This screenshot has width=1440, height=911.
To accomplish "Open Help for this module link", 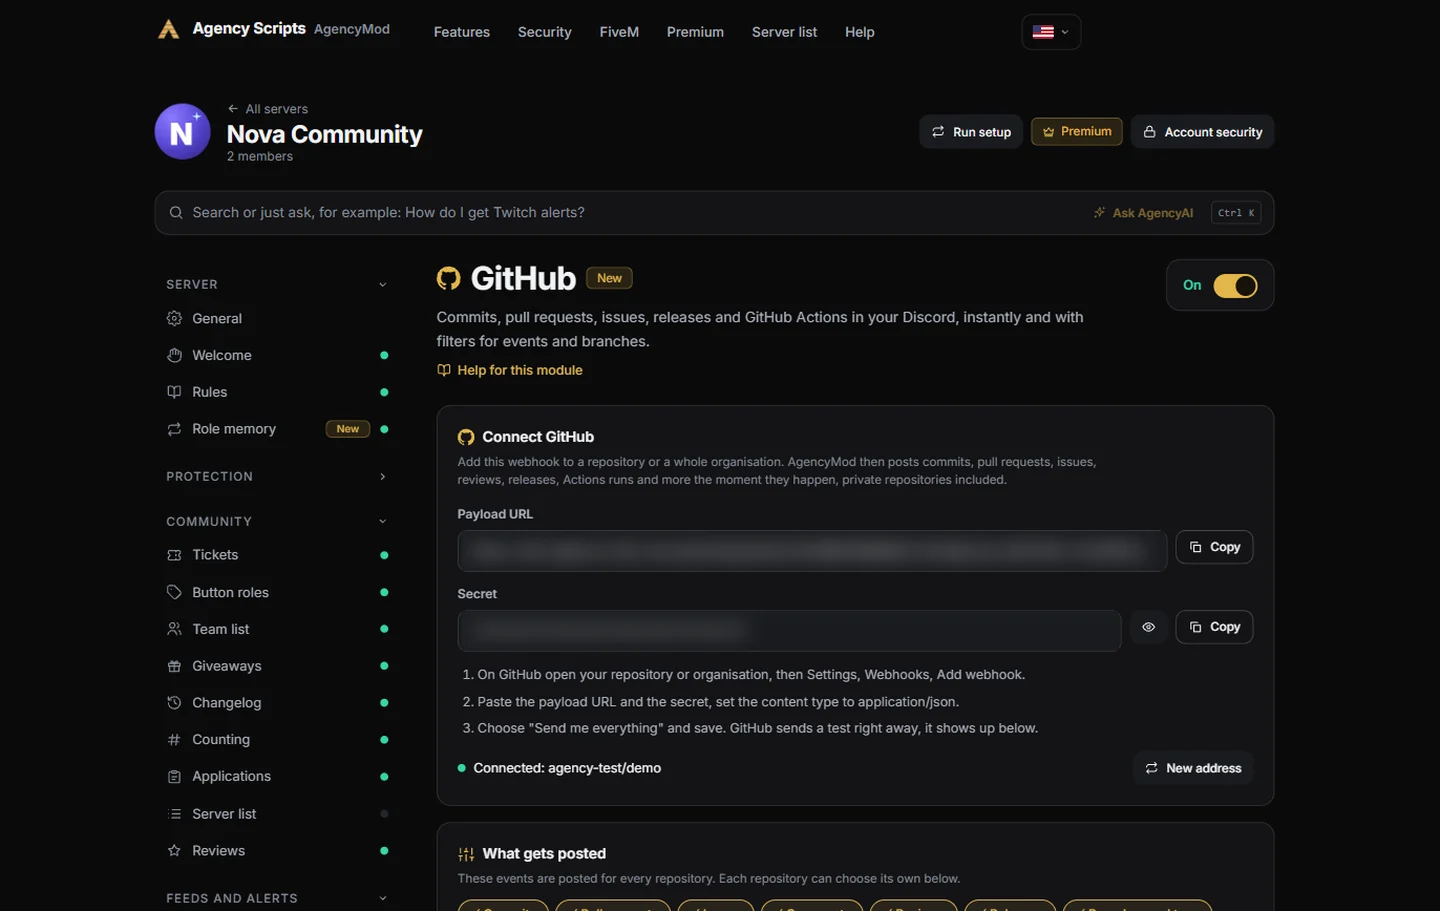I will [510, 370].
